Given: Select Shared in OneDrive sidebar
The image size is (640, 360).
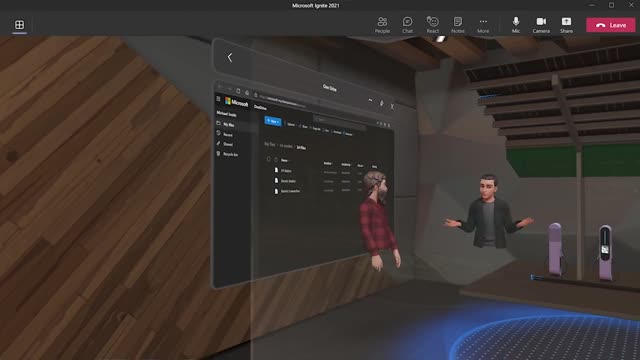Looking at the screenshot, I should (225, 144).
